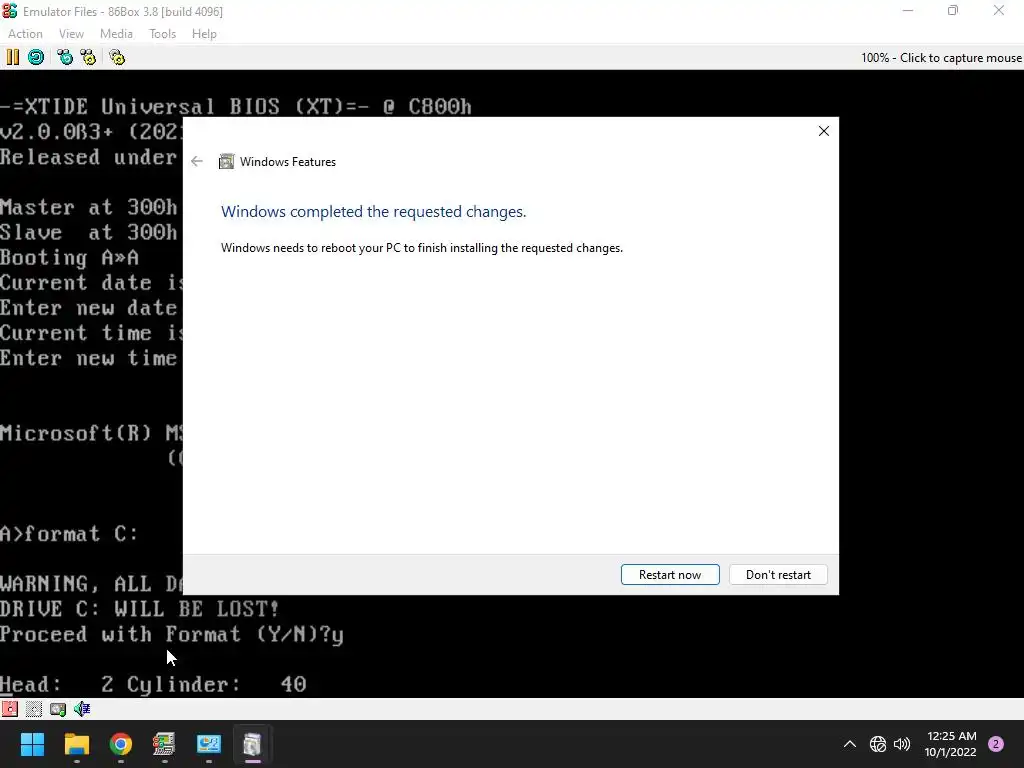Open the Tools menu

point(163,34)
